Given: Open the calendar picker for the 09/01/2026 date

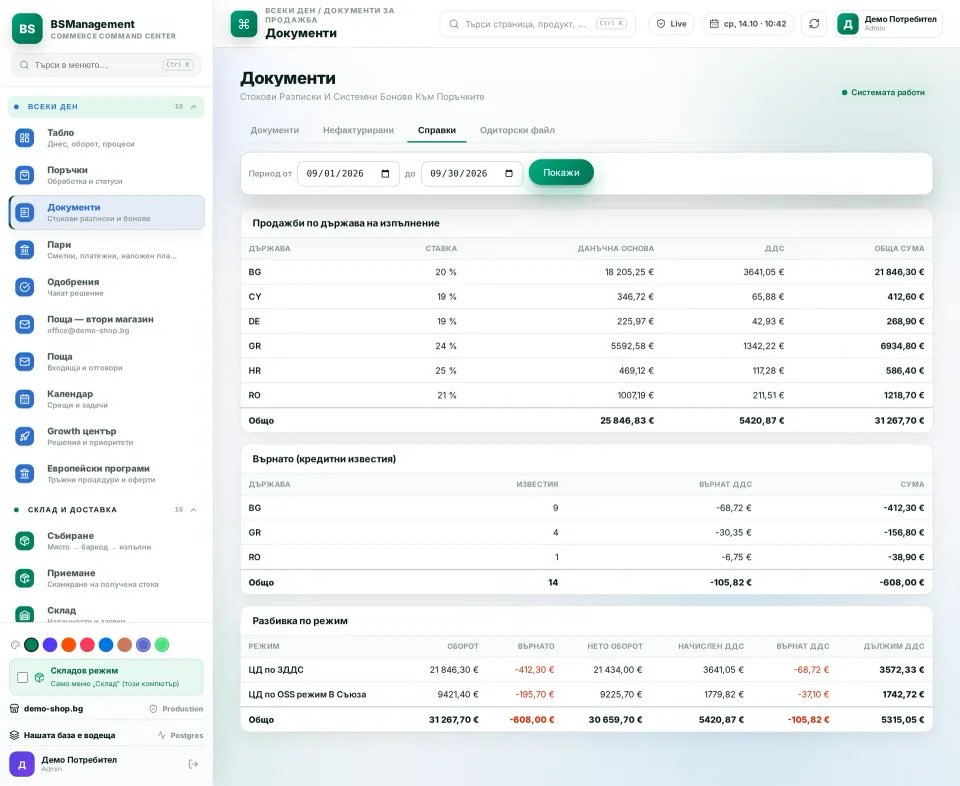Looking at the screenshot, I should click(385, 174).
